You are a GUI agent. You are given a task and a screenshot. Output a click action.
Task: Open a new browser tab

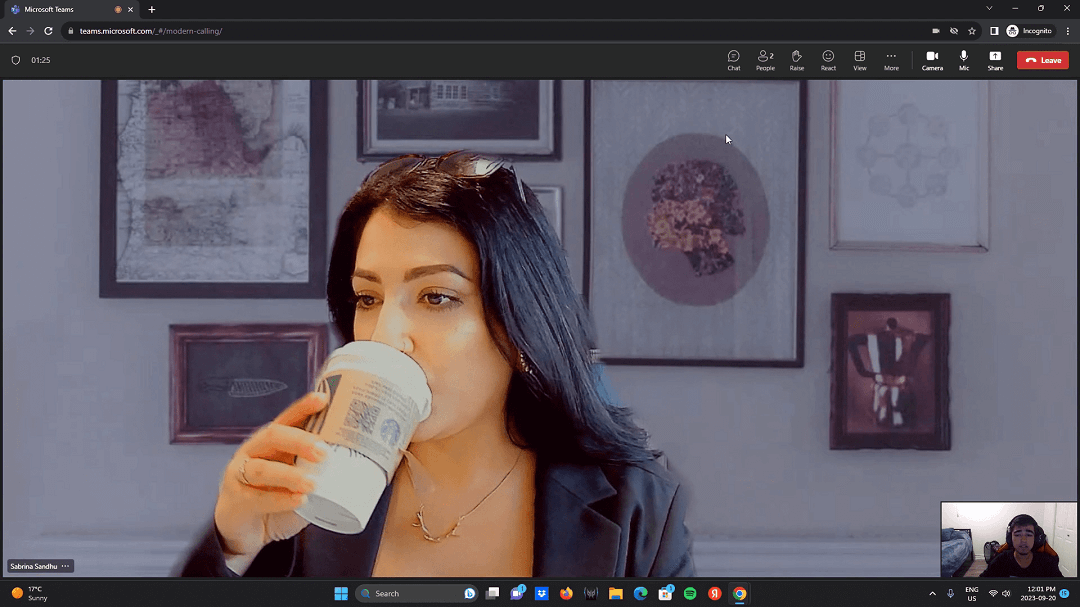pyautogui.click(x=152, y=9)
